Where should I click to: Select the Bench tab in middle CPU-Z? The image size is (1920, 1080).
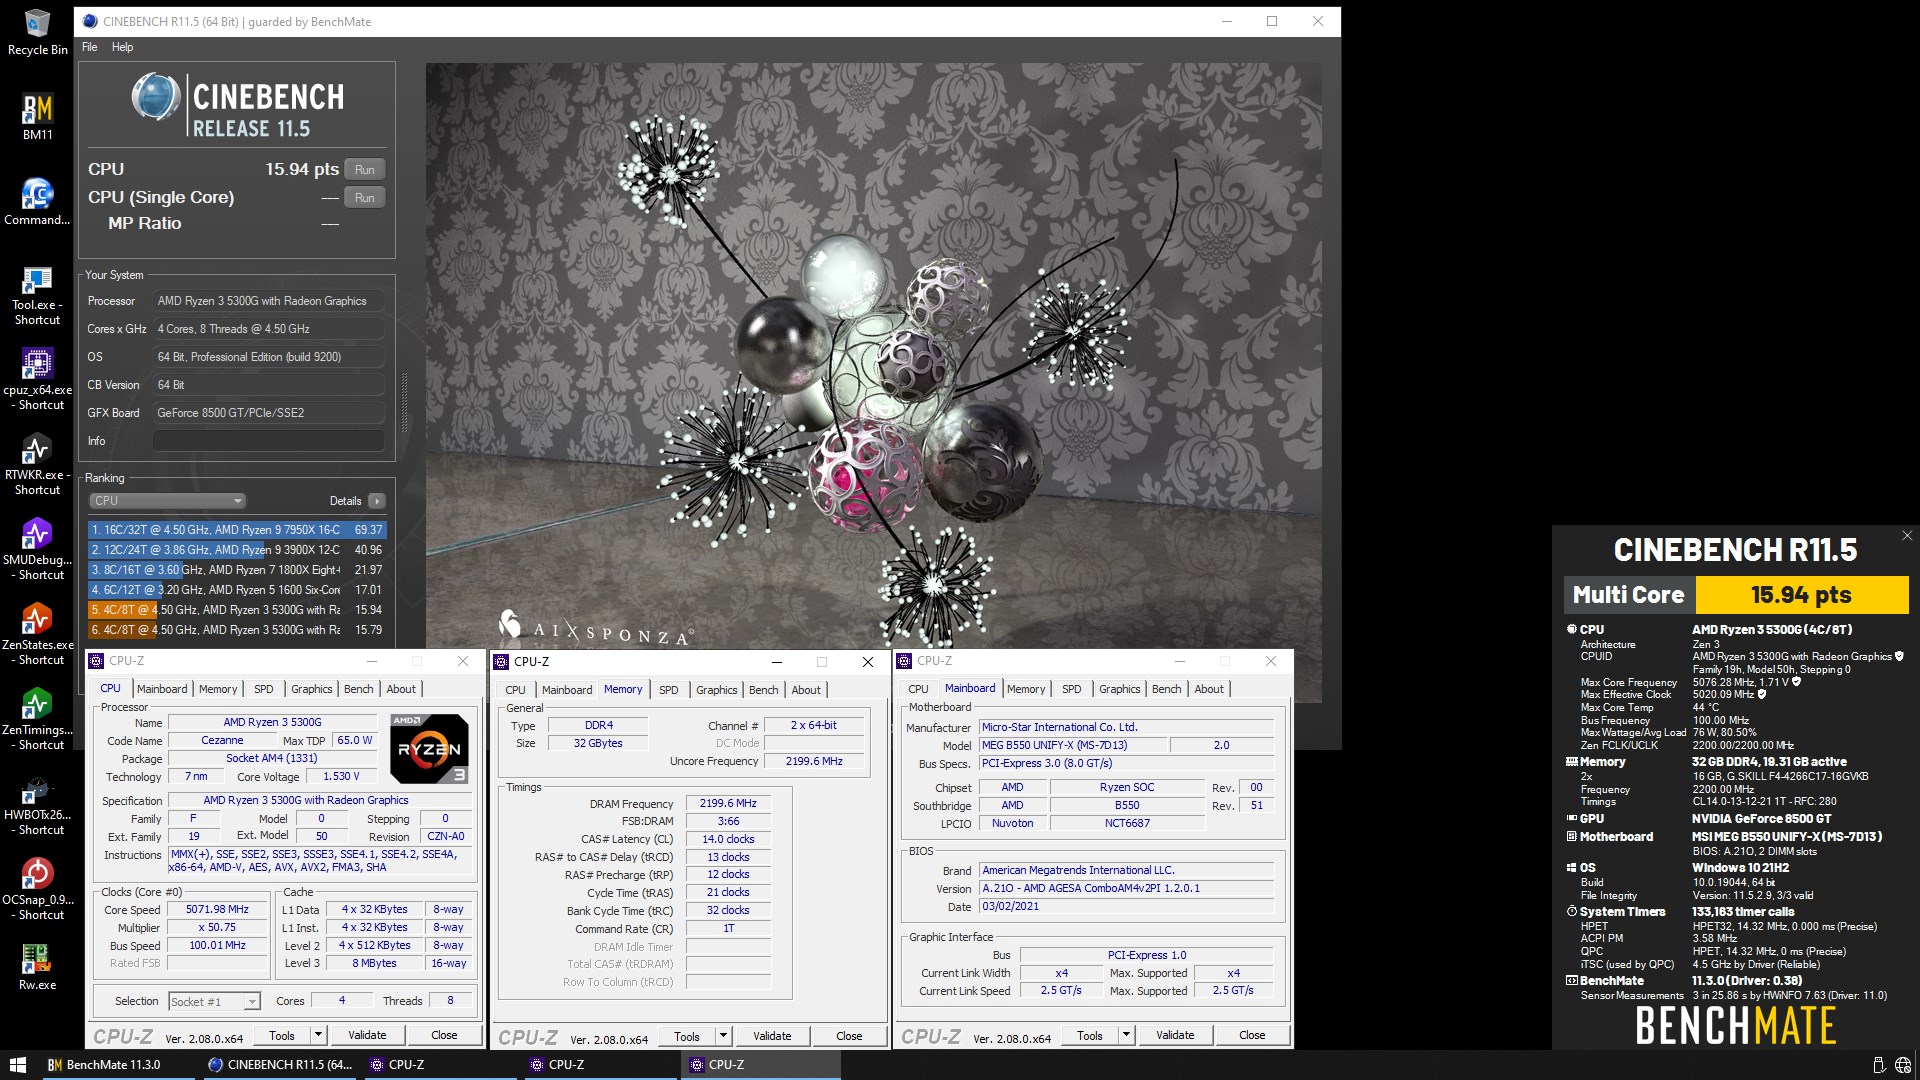click(x=763, y=690)
